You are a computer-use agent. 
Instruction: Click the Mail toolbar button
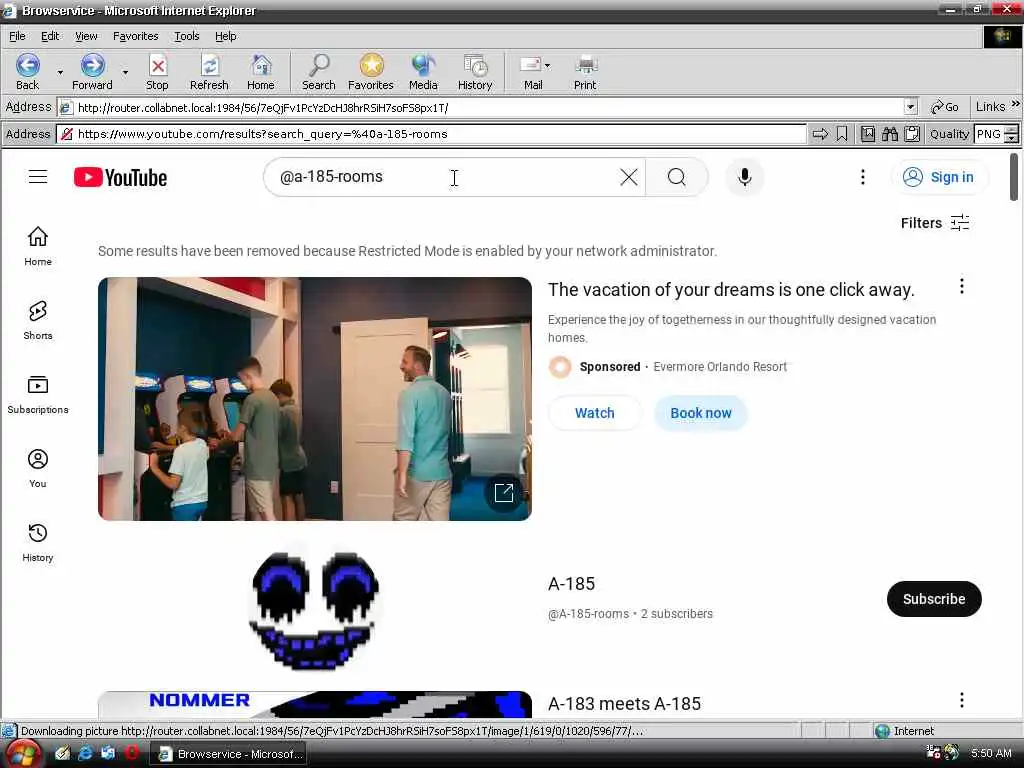(532, 72)
